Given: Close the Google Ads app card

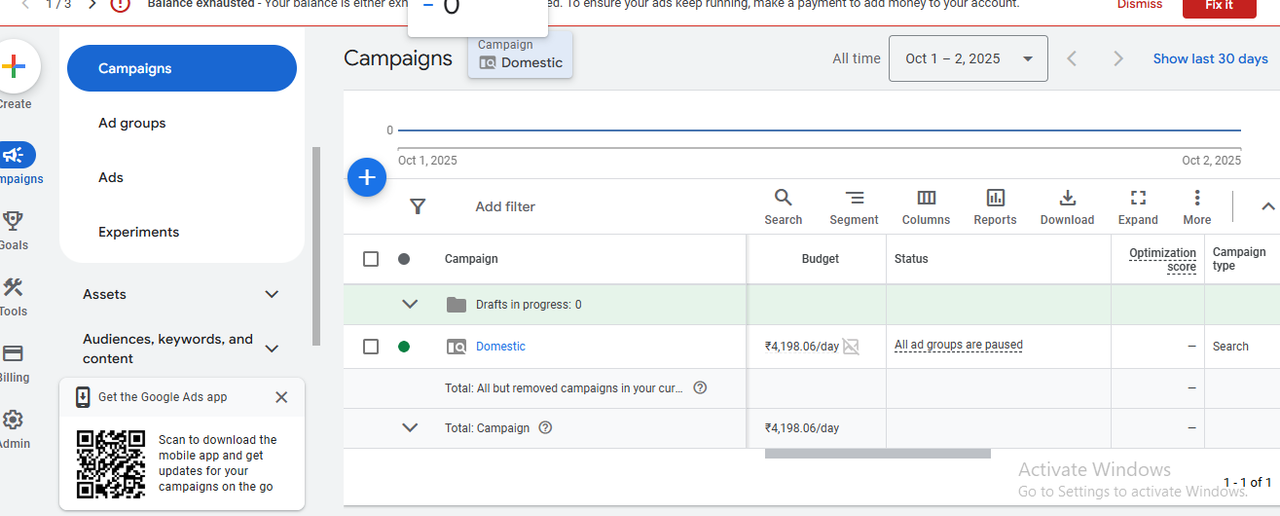Looking at the screenshot, I should pyautogui.click(x=281, y=397).
